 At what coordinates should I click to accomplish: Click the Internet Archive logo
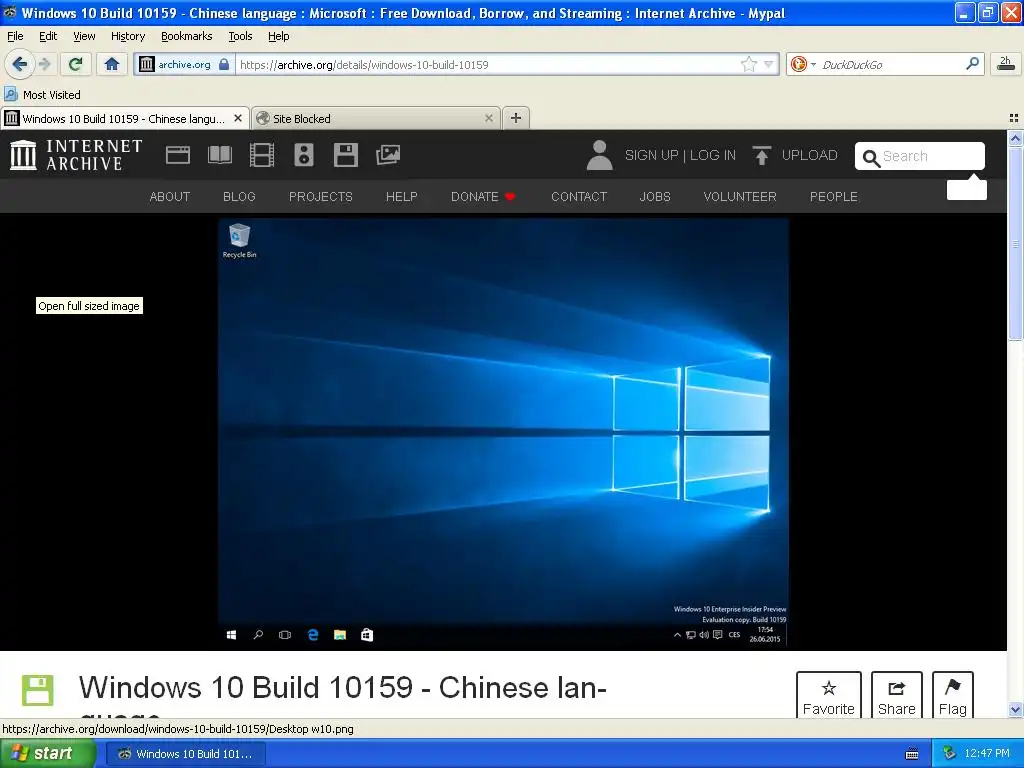[x=76, y=155]
